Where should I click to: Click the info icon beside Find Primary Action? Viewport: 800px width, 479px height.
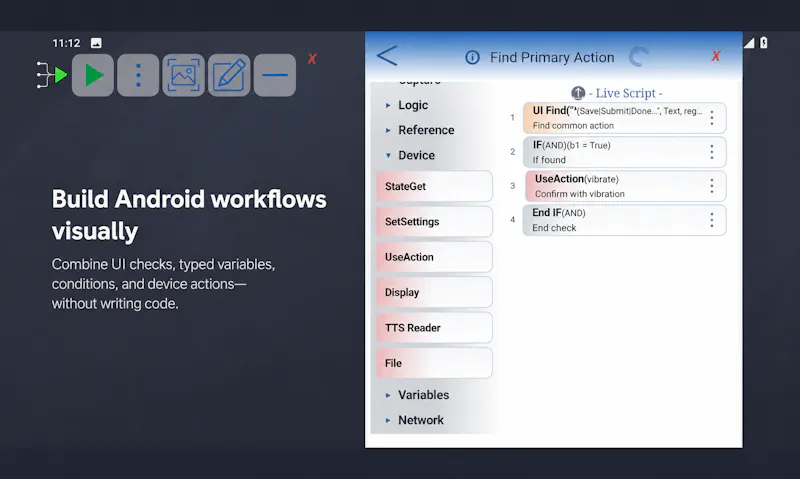tap(472, 57)
